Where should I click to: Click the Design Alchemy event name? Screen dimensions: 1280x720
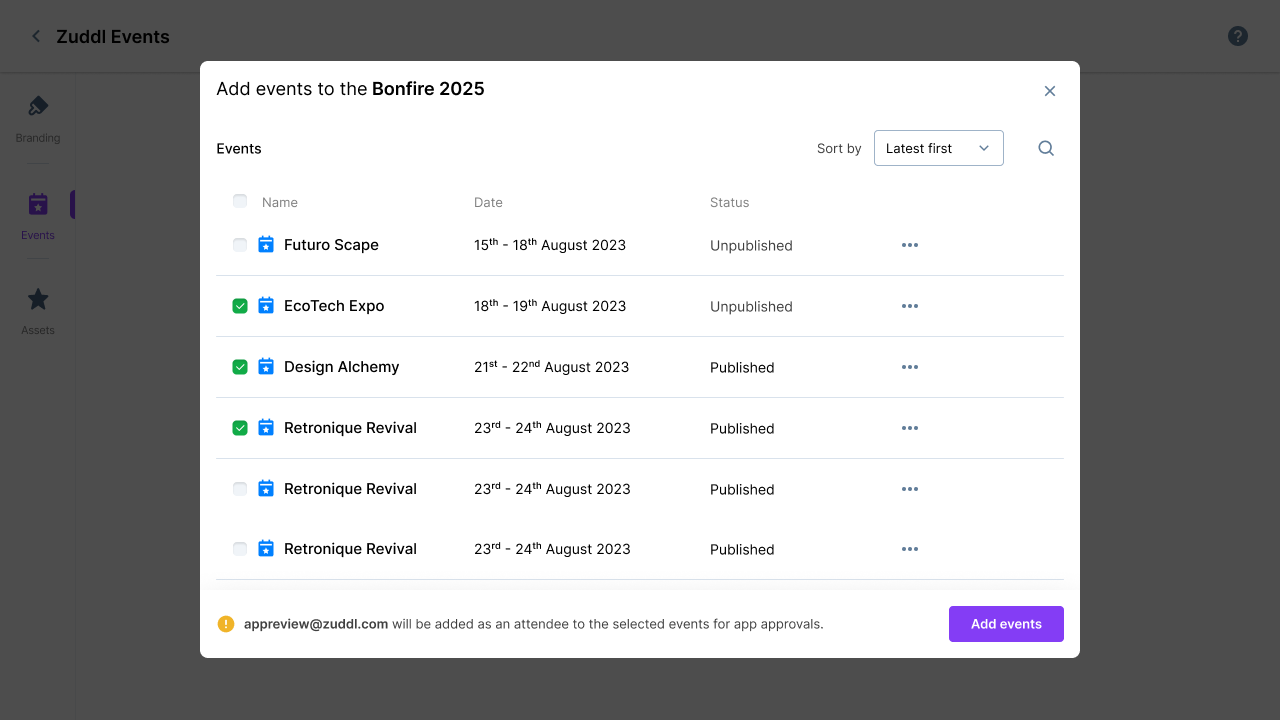341,367
